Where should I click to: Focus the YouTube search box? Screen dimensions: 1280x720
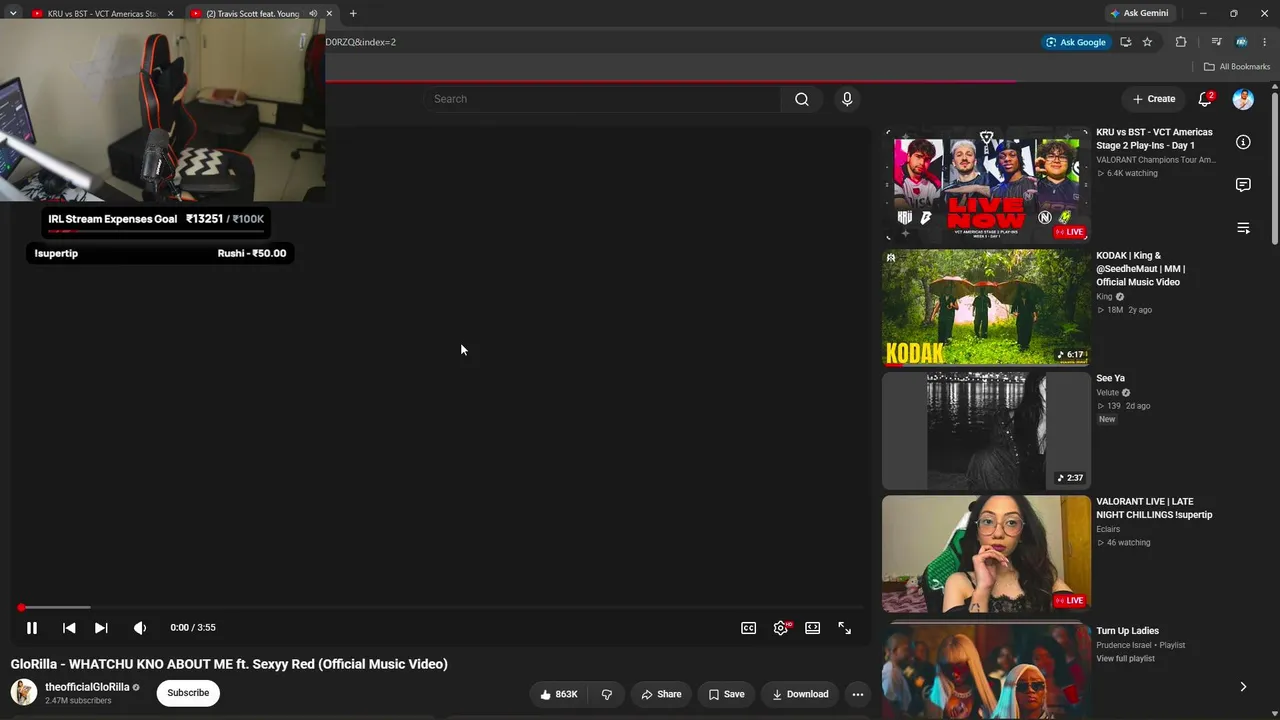click(x=603, y=99)
